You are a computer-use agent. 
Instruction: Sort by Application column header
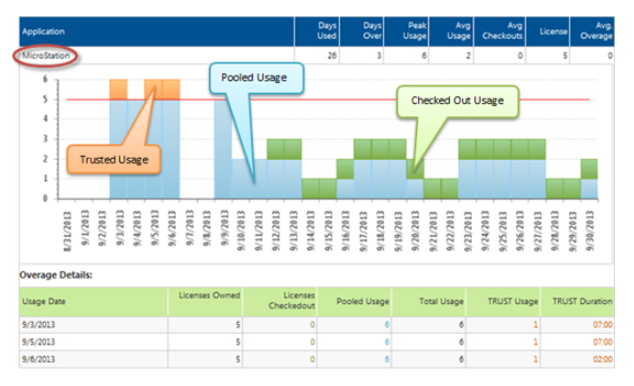click(43, 32)
